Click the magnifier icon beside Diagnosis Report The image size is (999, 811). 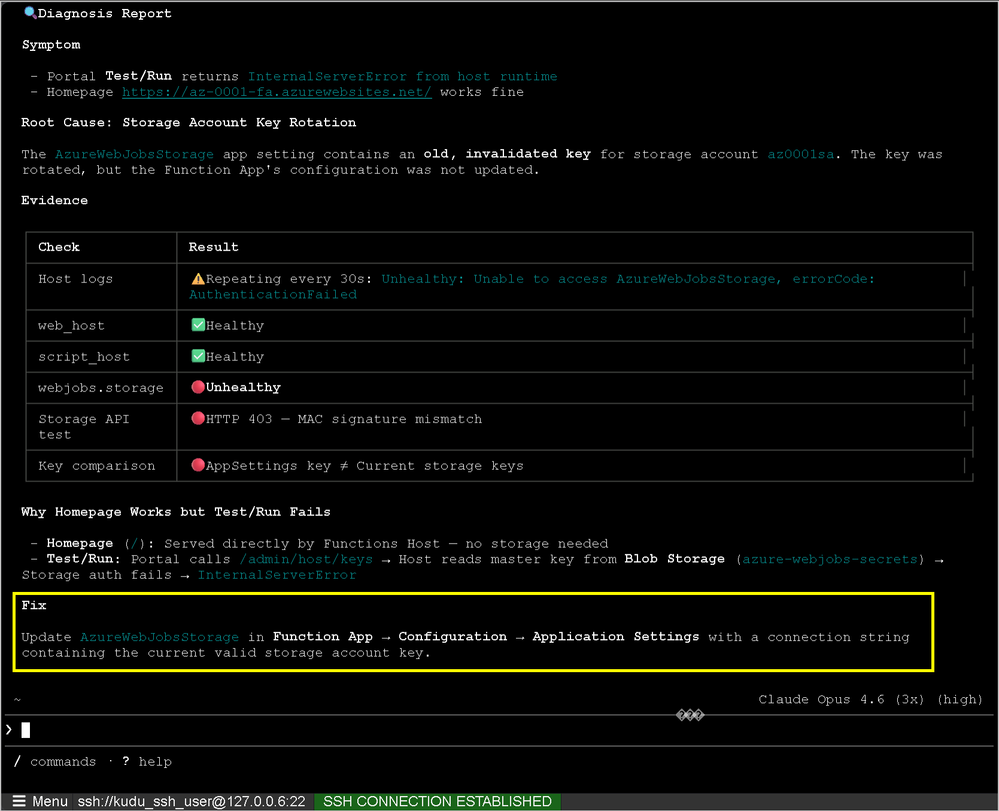30,13
